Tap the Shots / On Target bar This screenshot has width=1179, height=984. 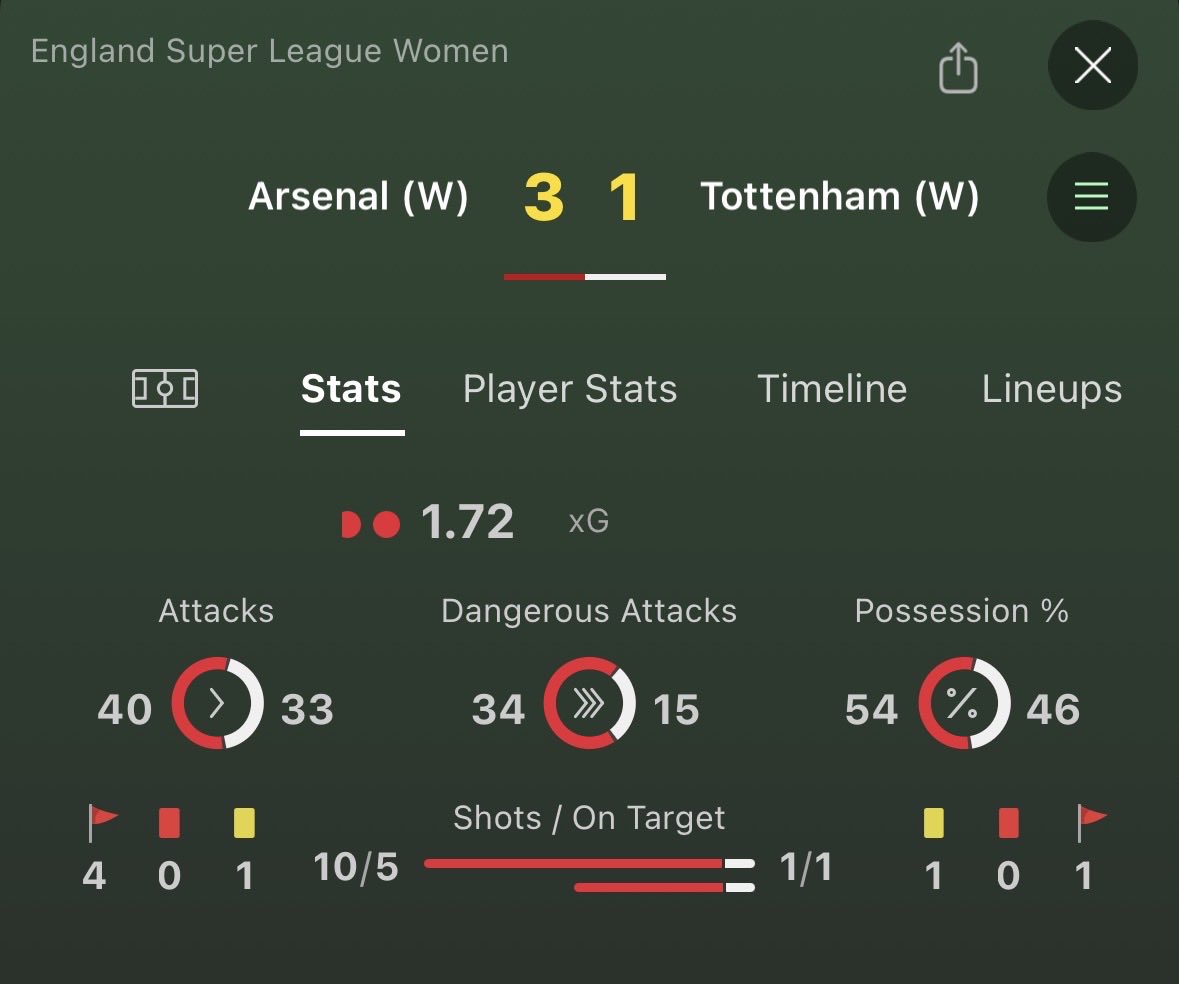[x=589, y=873]
